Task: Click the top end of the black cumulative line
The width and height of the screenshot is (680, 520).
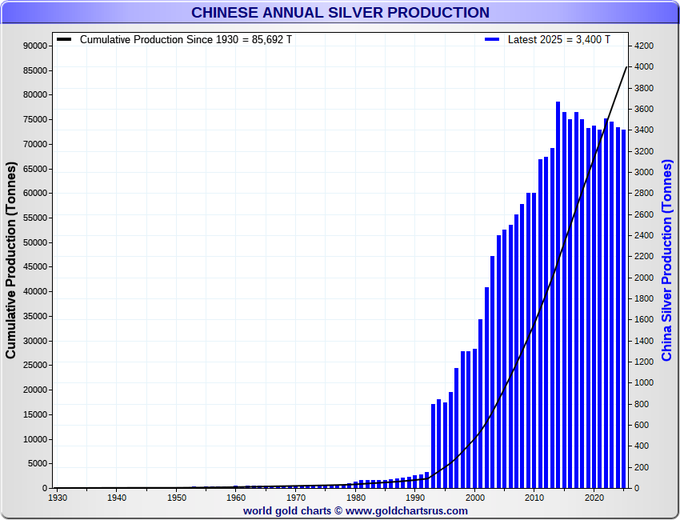Action: pyautogui.click(x=626, y=67)
